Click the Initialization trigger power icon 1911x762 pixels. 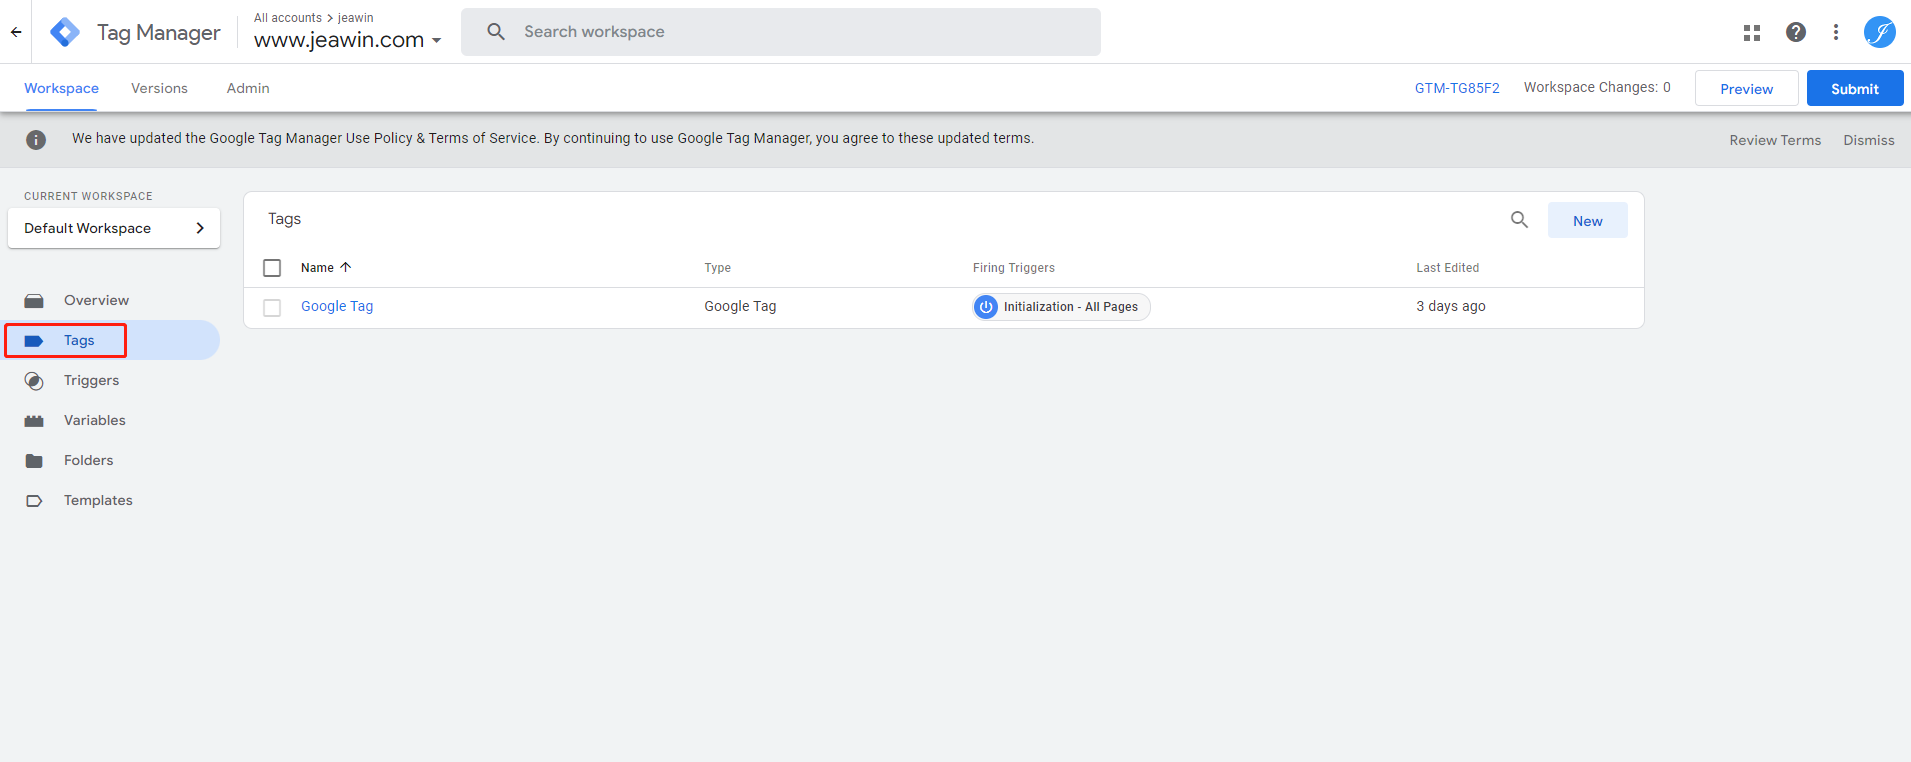point(986,307)
